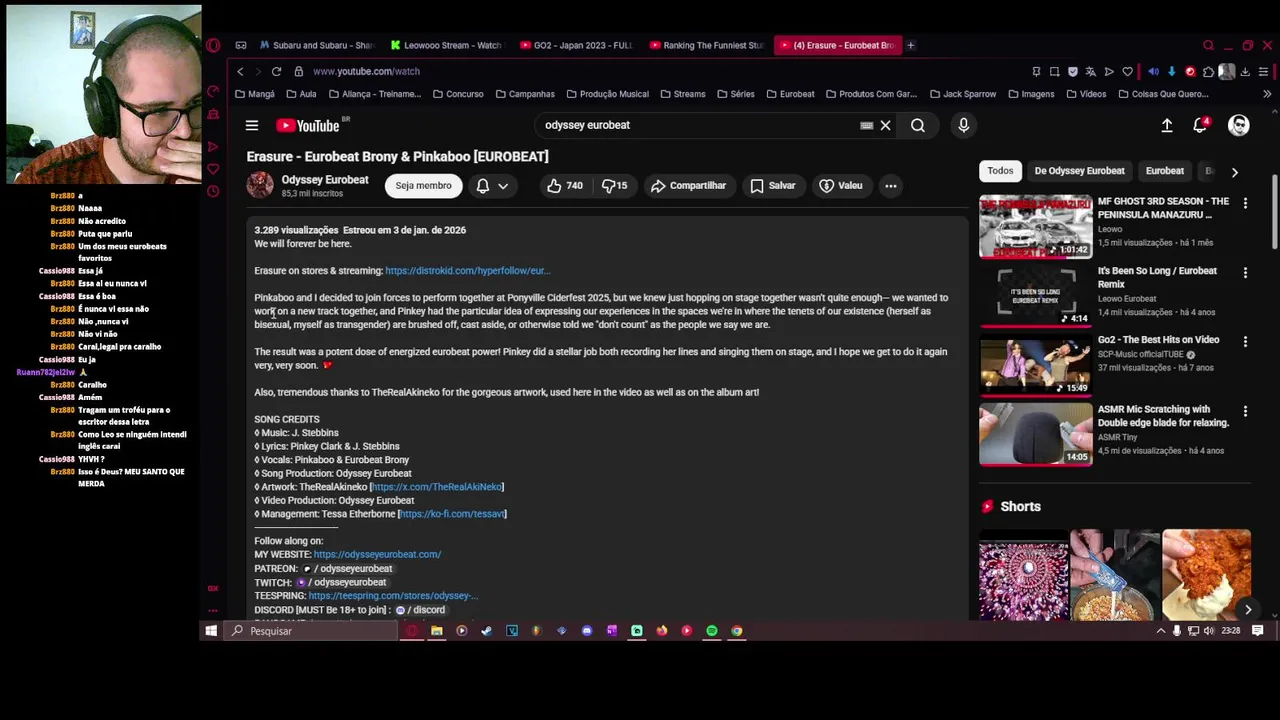The height and width of the screenshot is (720, 1280).
Task: Open the Windows action center icon
Action: tap(1258, 631)
